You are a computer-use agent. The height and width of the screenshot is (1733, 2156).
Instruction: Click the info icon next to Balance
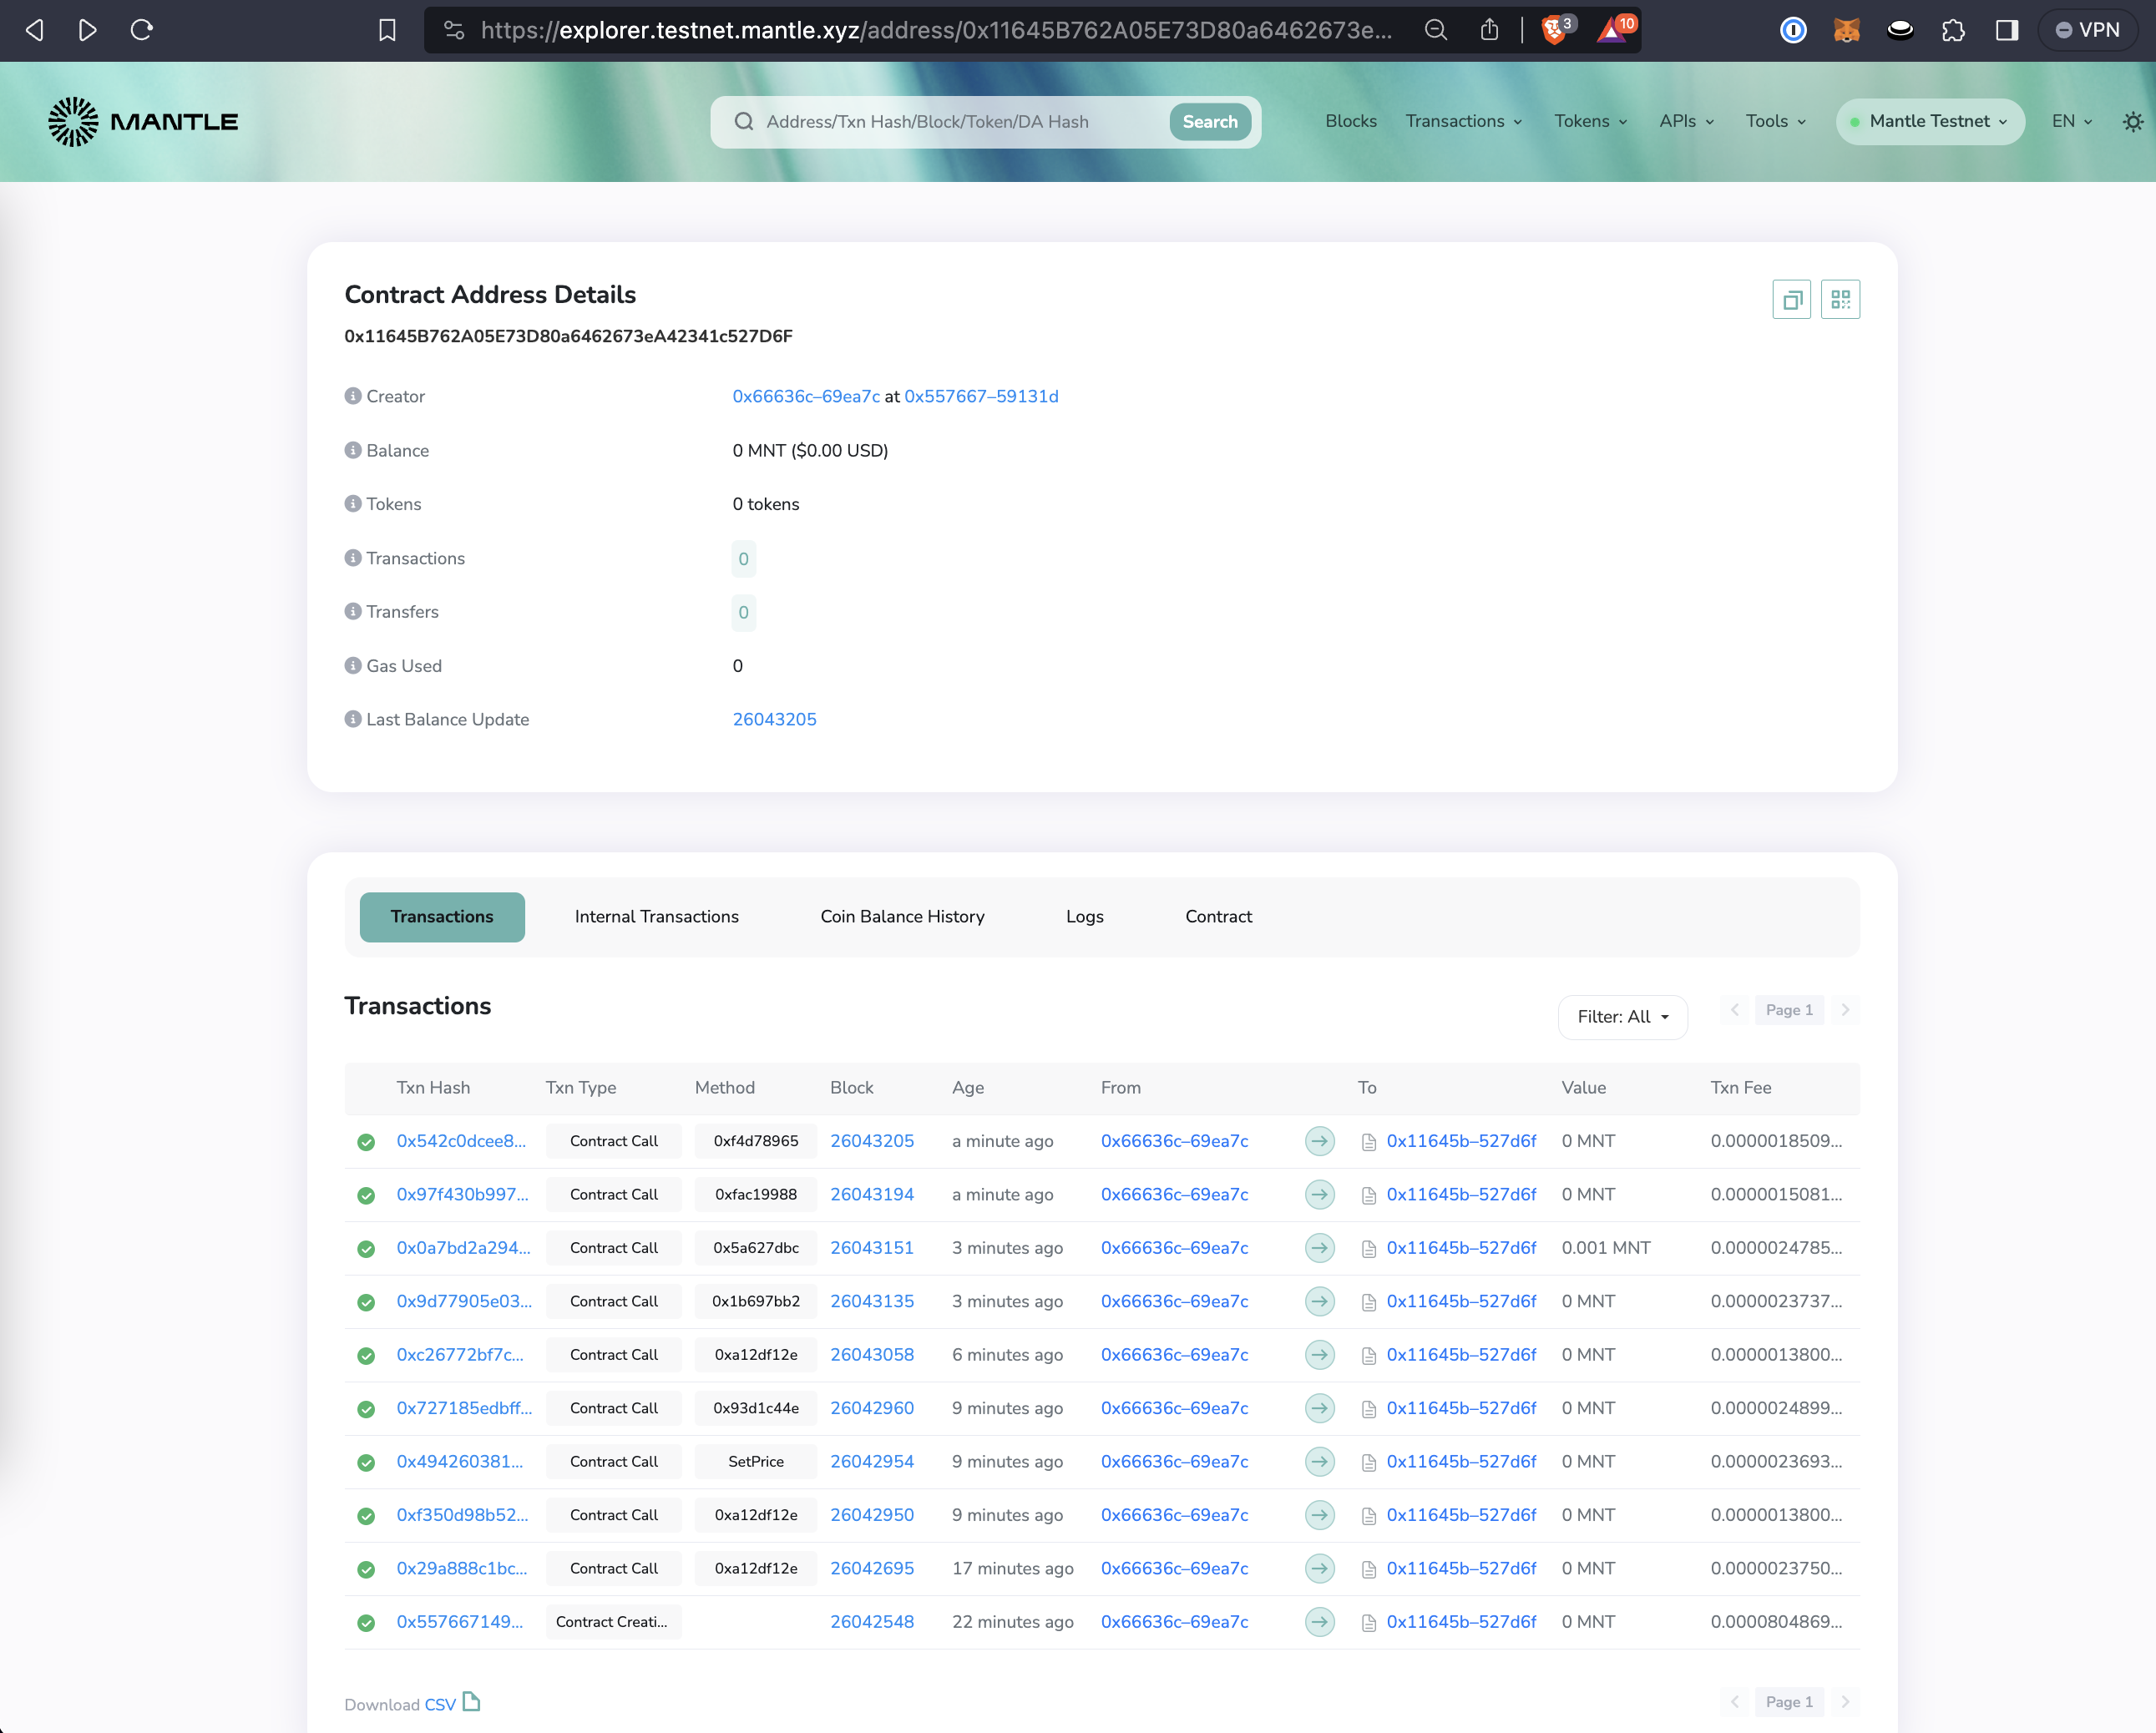353,450
